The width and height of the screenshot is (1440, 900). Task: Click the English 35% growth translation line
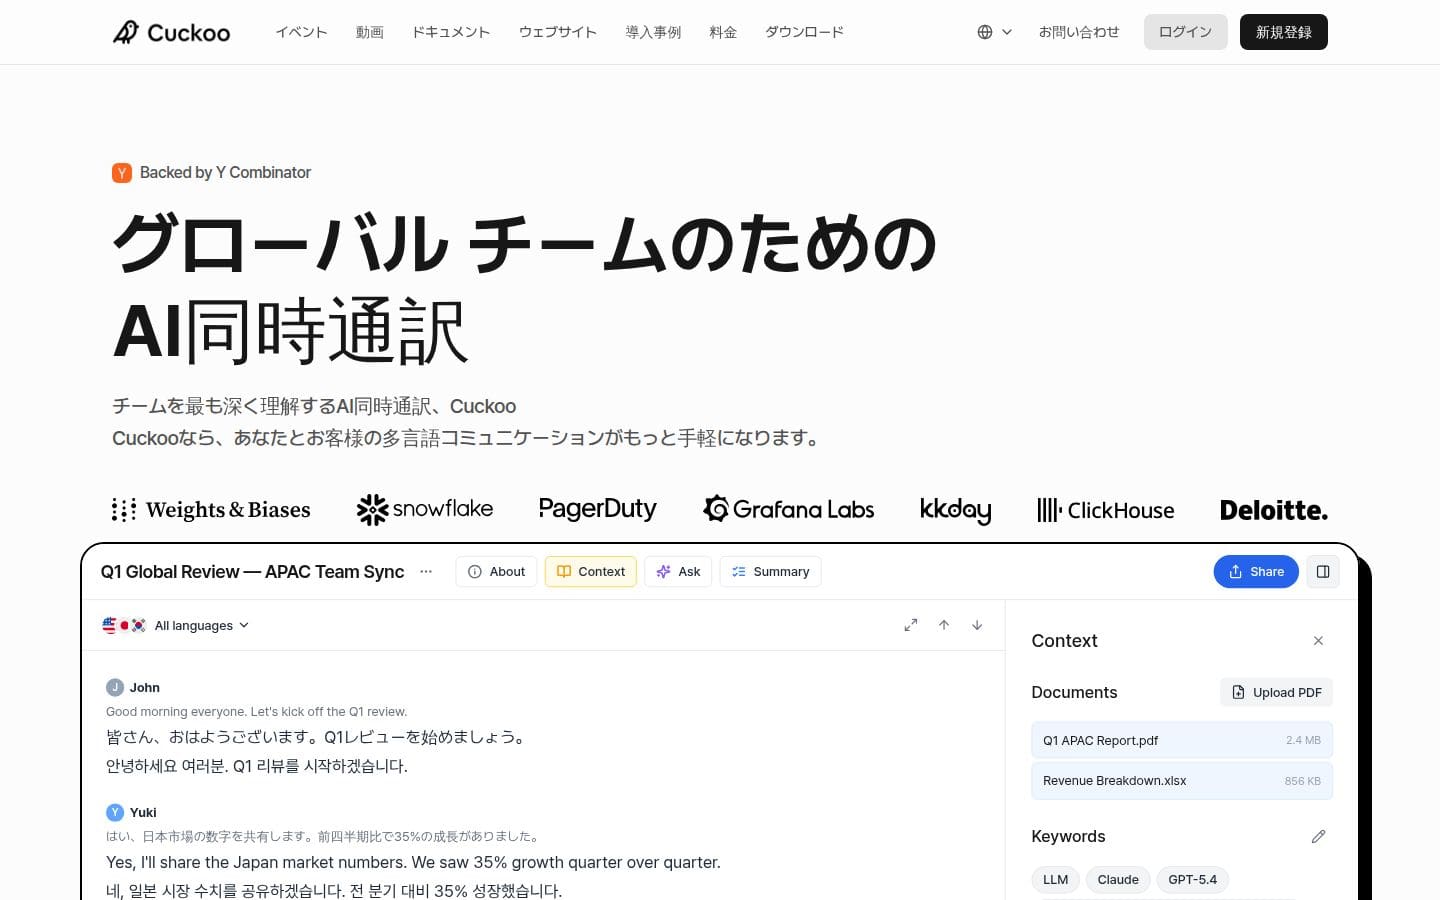(413, 862)
